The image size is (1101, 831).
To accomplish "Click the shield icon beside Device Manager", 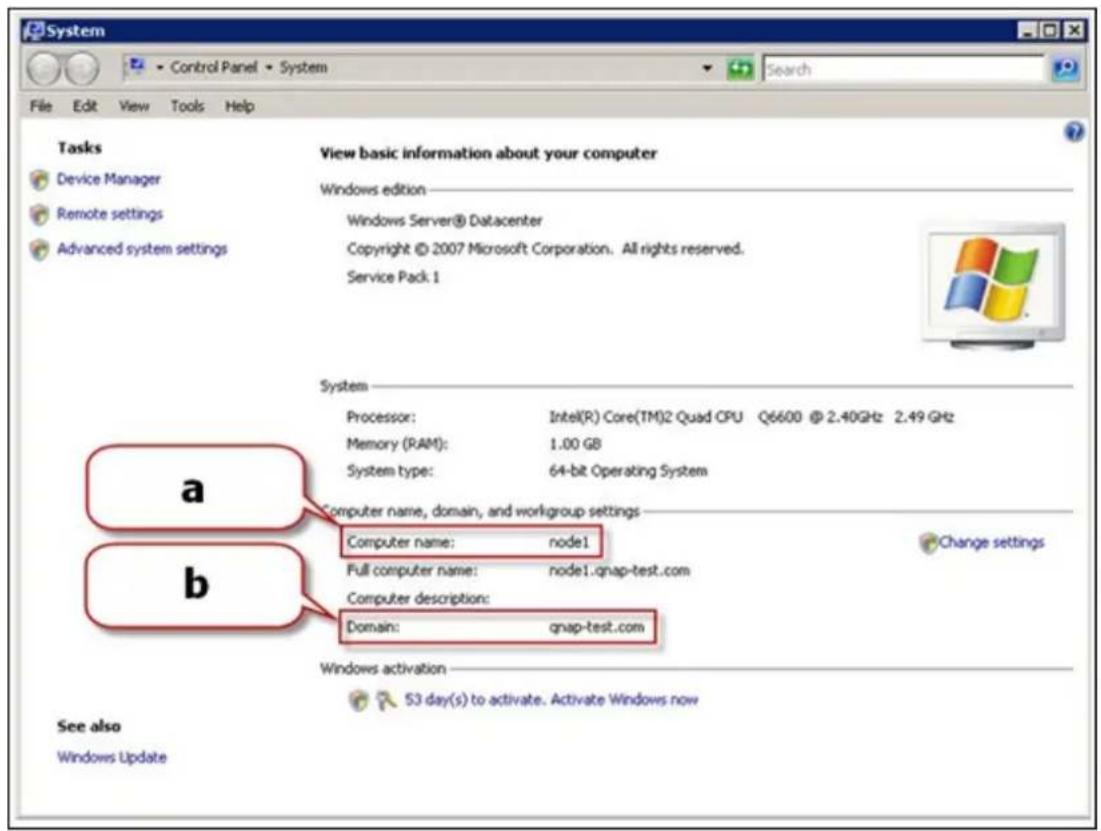I will click(x=39, y=180).
